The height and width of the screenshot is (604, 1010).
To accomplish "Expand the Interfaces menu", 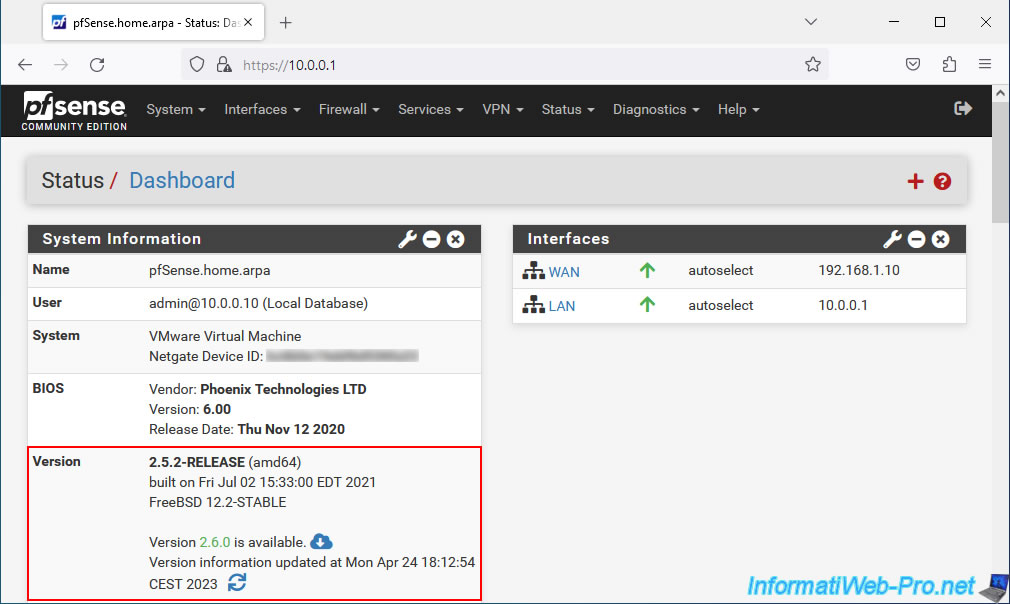I will [x=262, y=110].
